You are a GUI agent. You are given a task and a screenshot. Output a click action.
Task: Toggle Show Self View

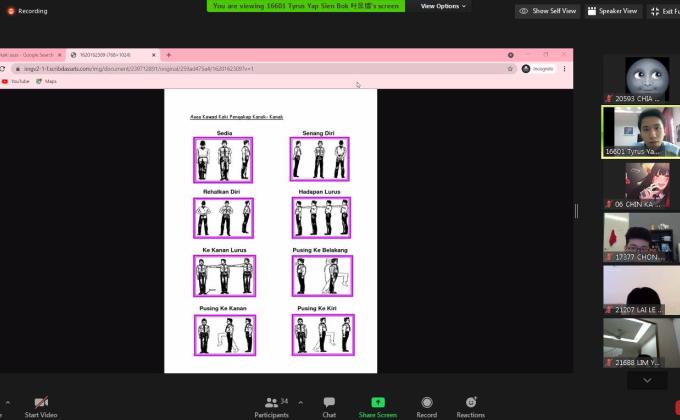548,11
